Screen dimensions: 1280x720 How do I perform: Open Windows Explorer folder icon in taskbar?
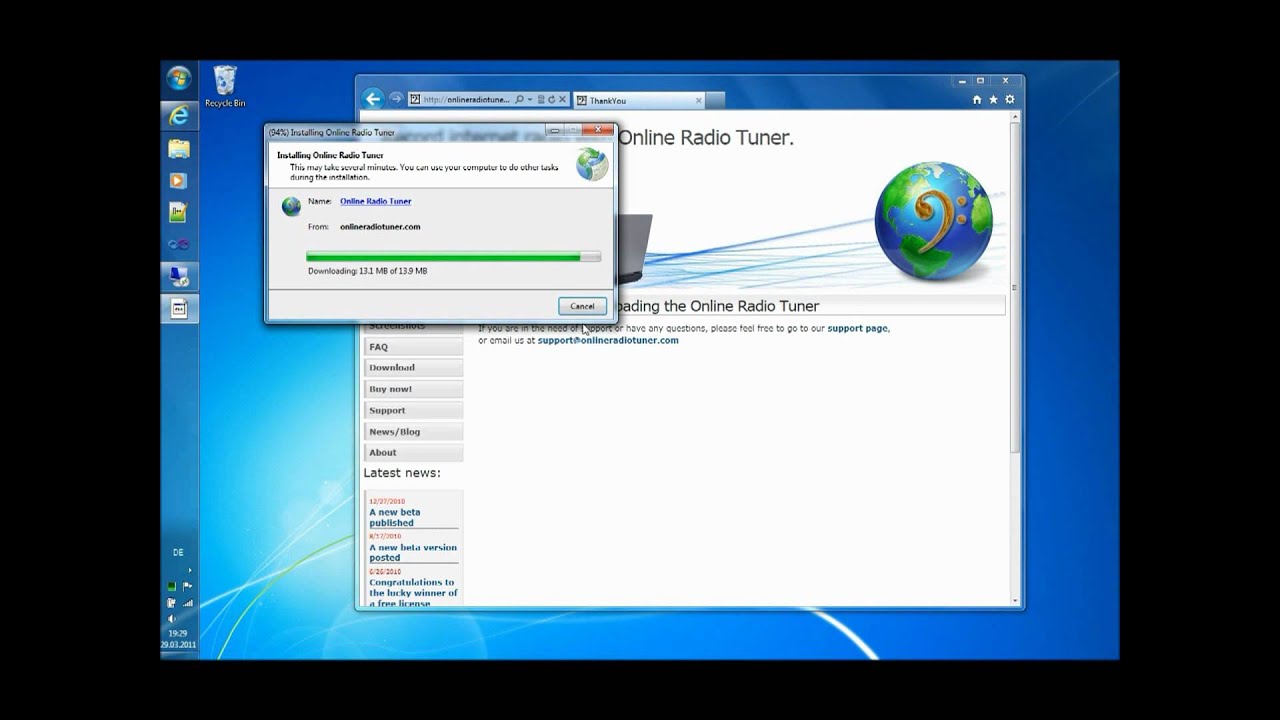tap(179, 149)
